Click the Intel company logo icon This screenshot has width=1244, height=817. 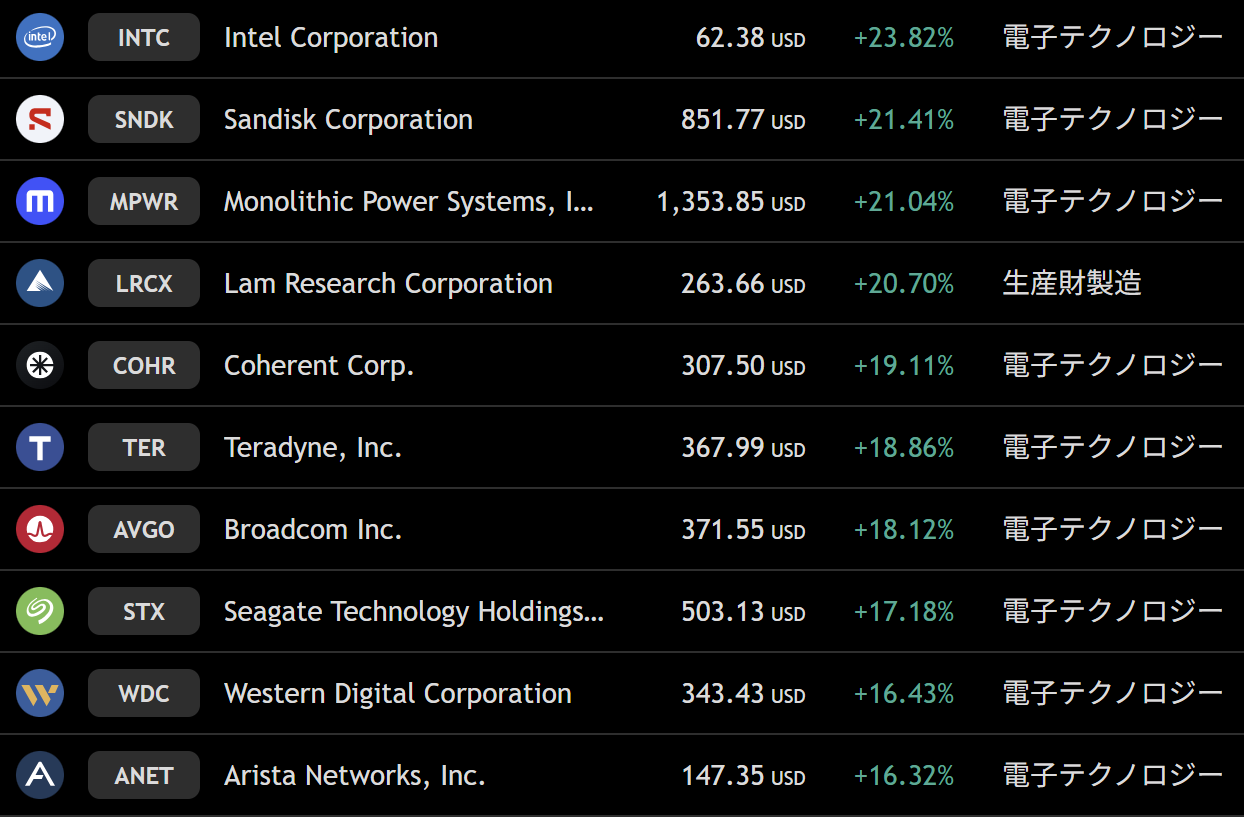[40, 38]
